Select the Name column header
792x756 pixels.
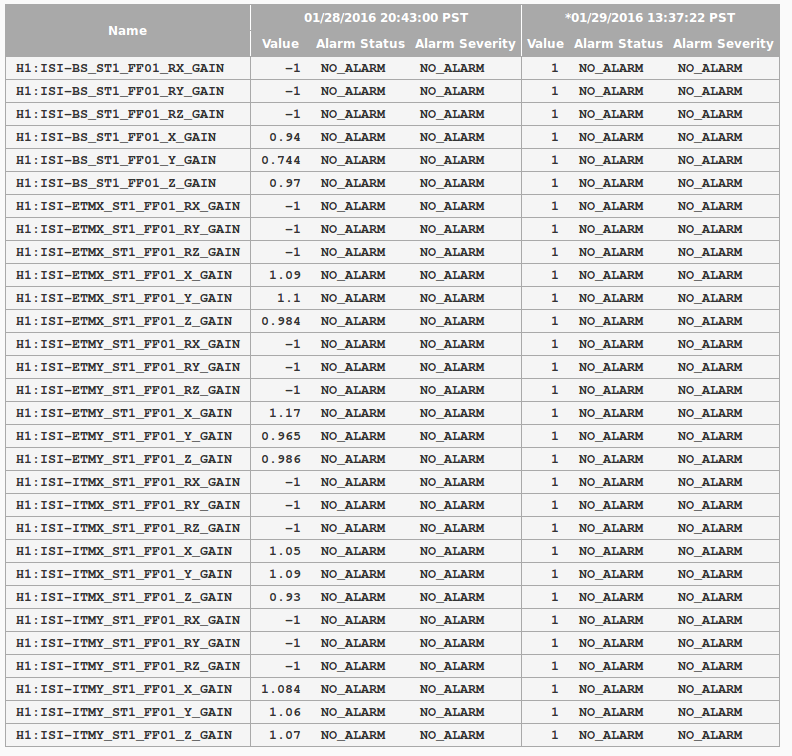(x=128, y=31)
